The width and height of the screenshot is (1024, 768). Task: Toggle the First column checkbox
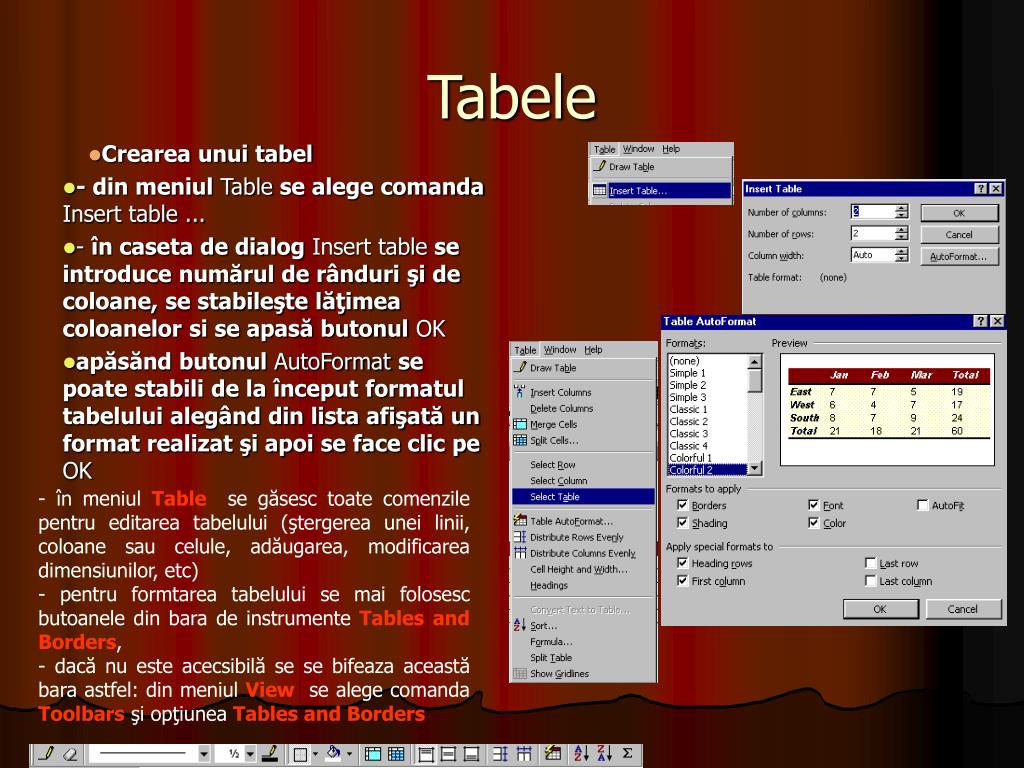[682, 581]
